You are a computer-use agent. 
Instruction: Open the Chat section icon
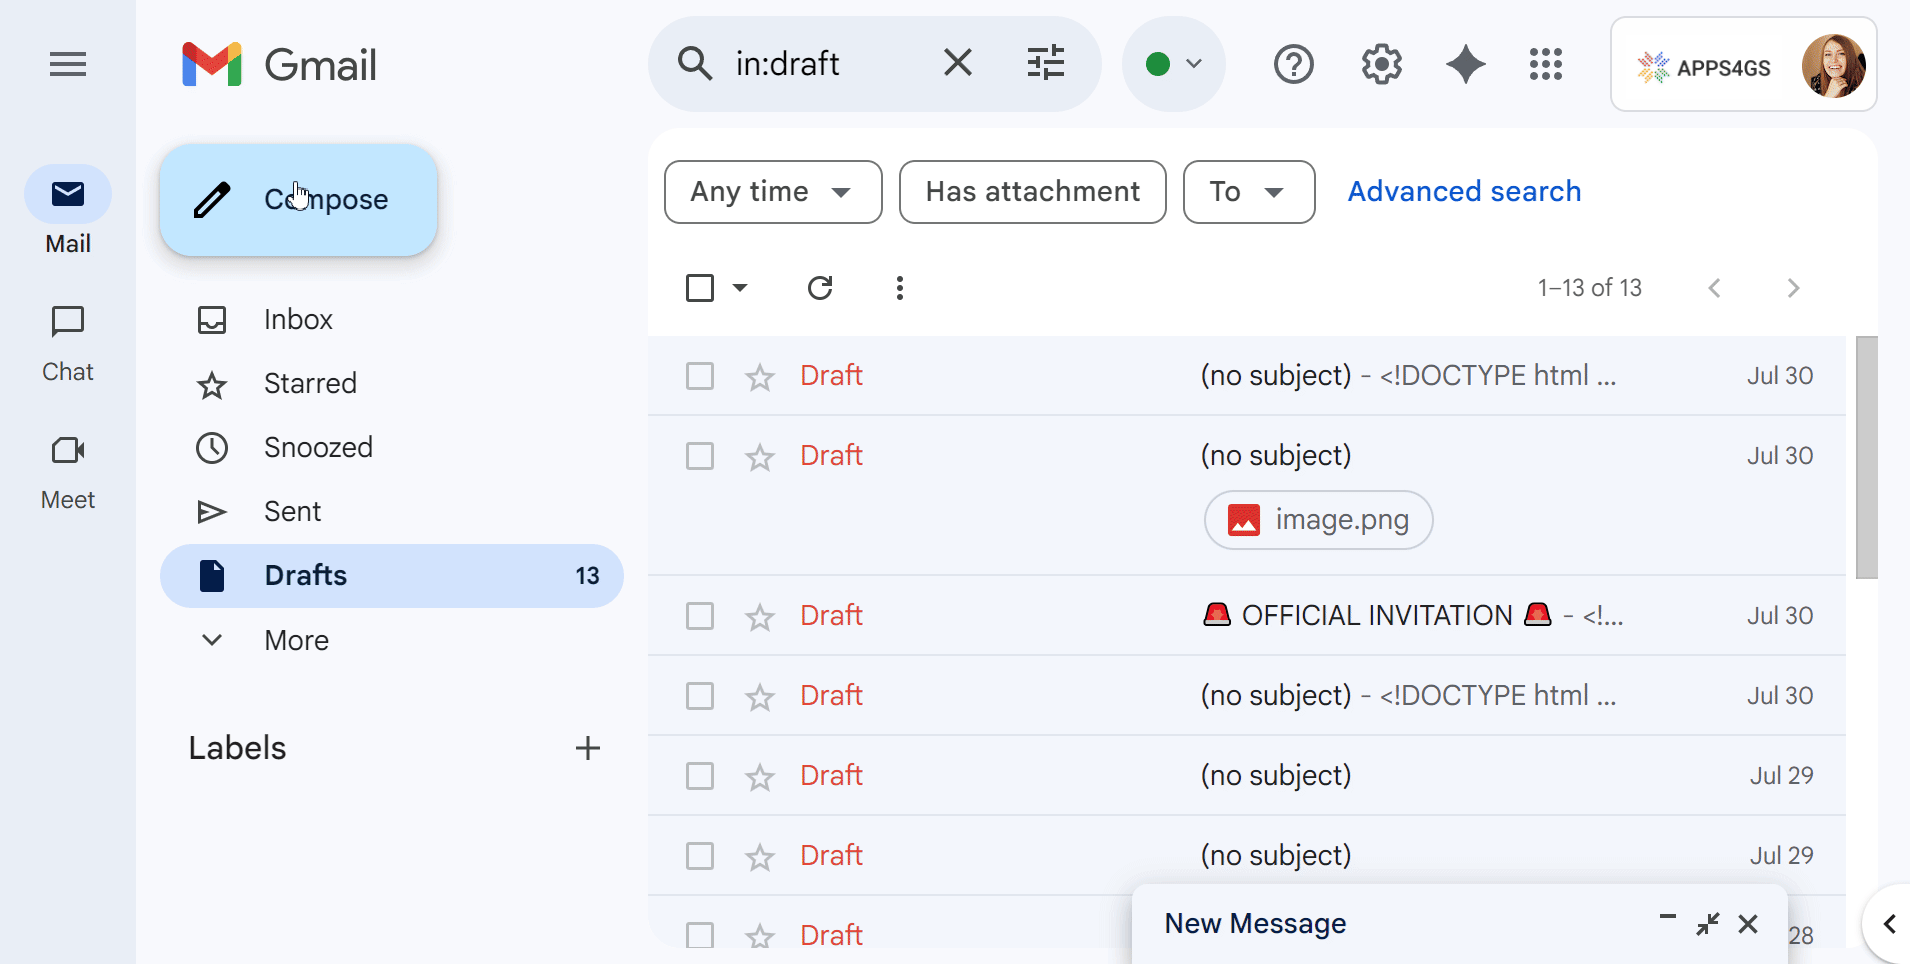(x=68, y=322)
